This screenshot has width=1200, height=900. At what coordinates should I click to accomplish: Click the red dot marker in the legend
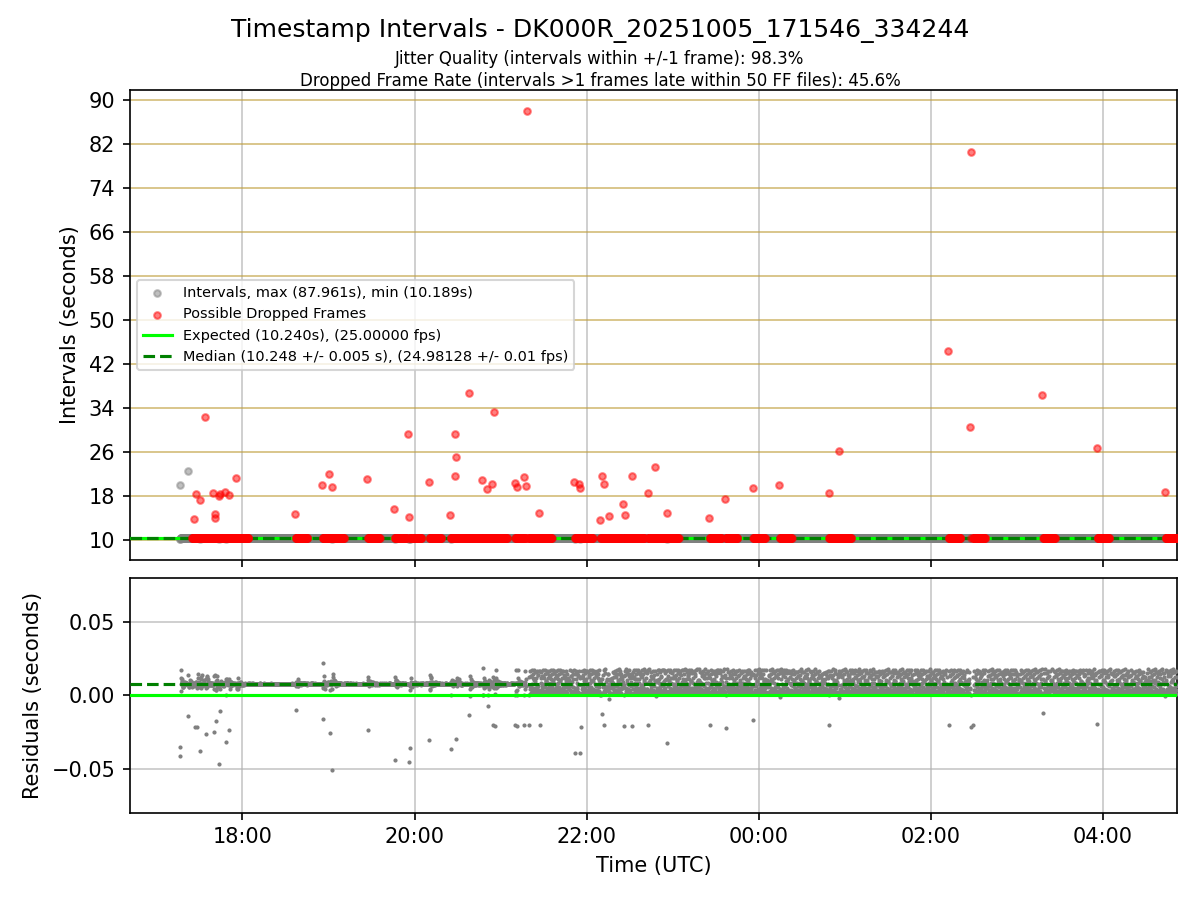pos(157,314)
